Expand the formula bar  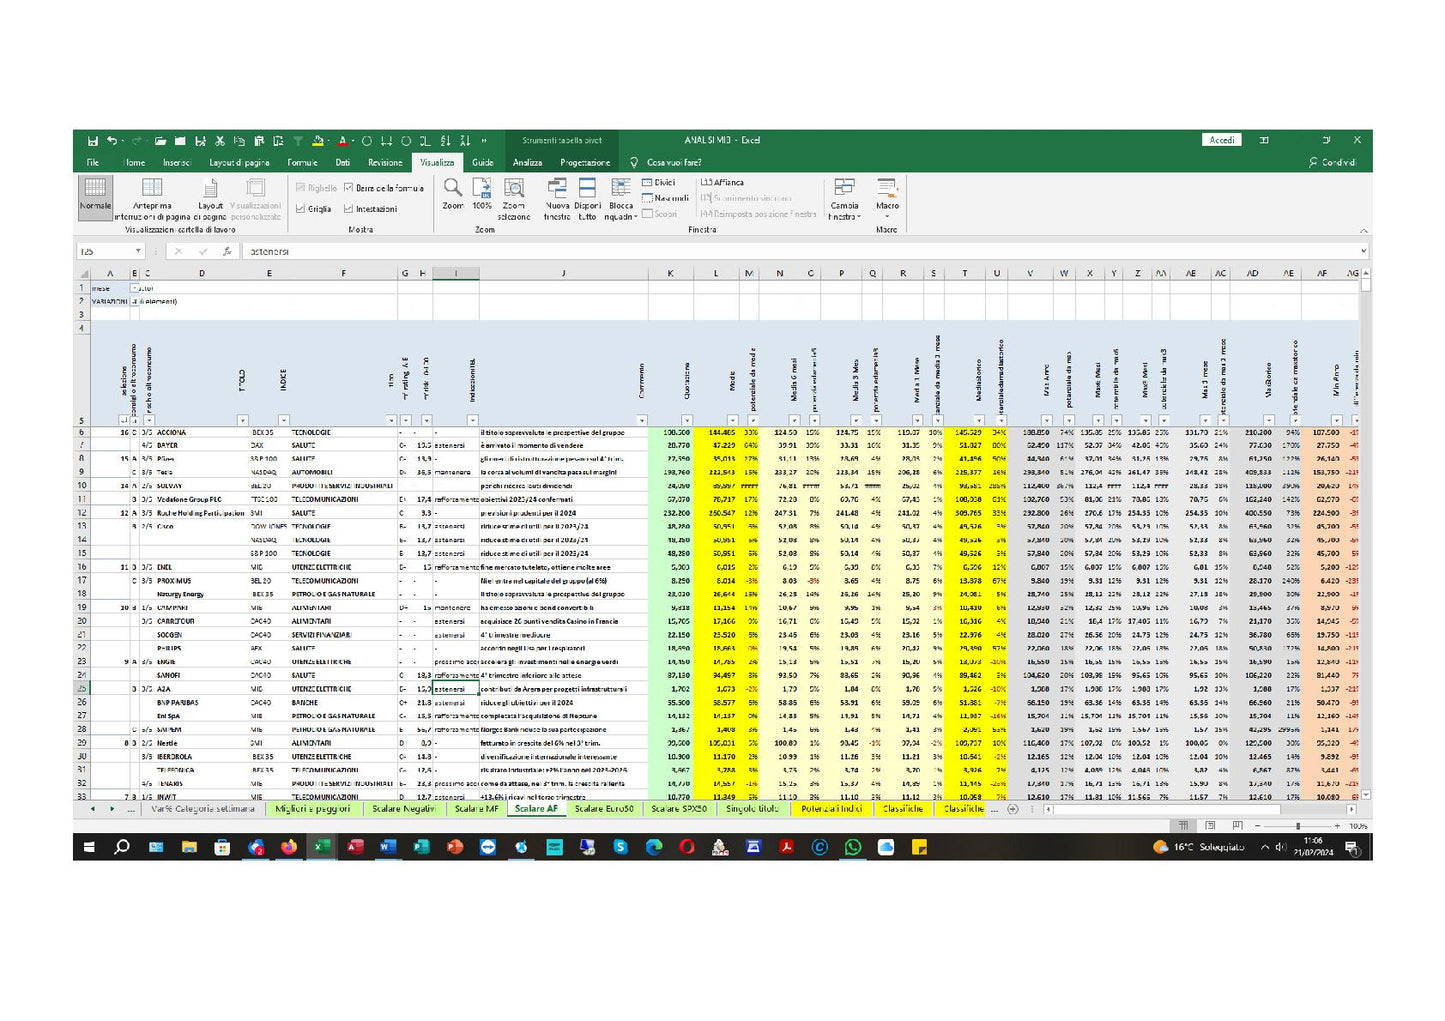click(x=1362, y=251)
